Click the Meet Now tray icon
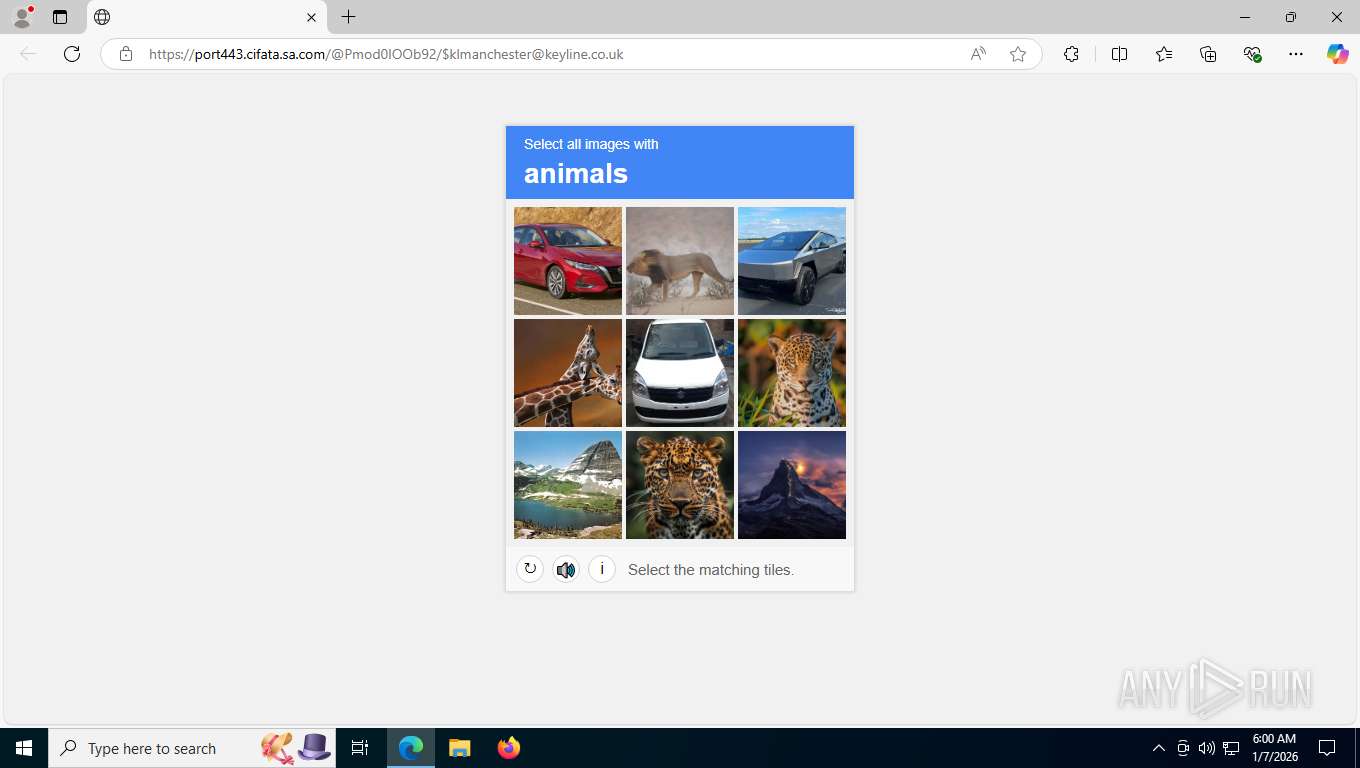Viewport: 1360px width, 768px height. point(1183,748)
